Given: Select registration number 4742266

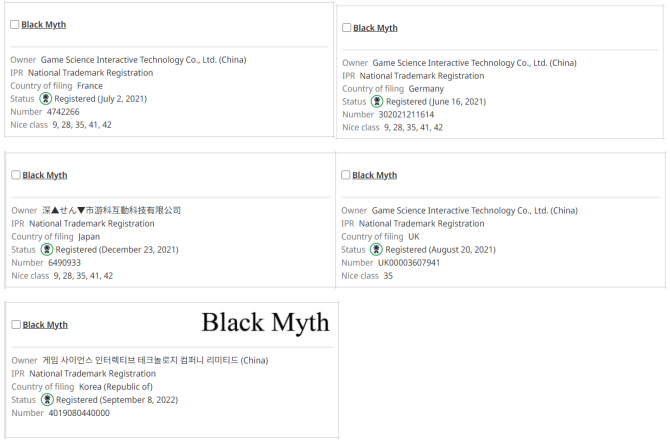Looking at the screenshot, I should pos(63,112).
